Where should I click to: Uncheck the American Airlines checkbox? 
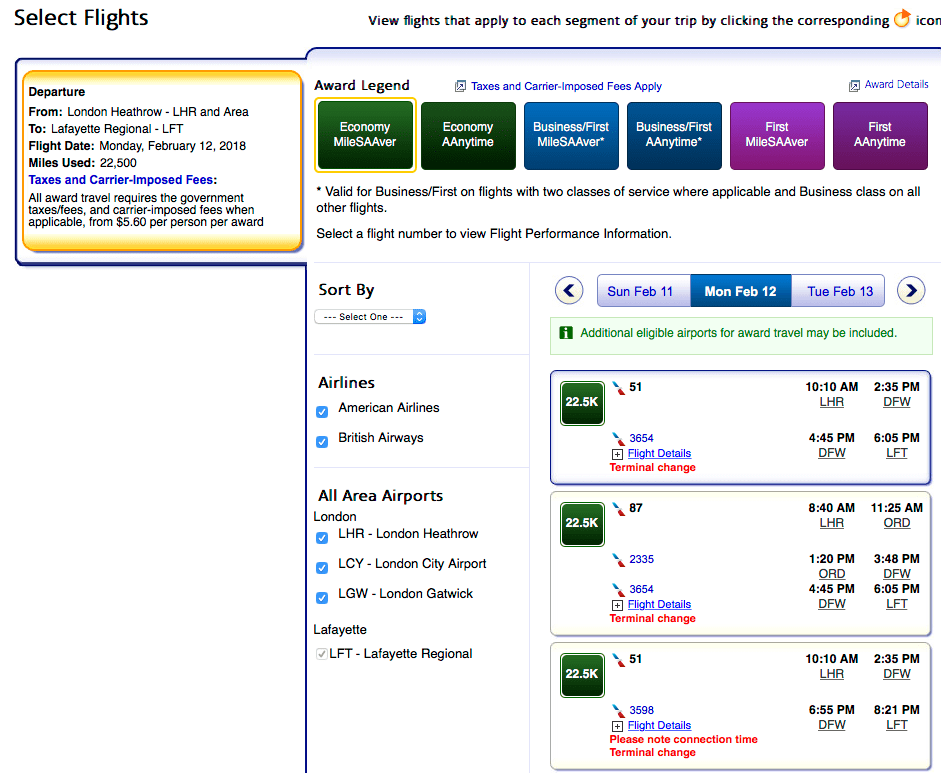322,412
